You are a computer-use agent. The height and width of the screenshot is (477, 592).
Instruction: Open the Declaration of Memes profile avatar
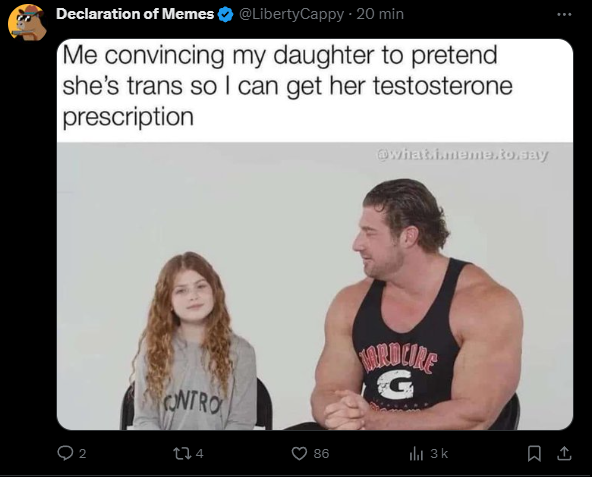[27, 22]
